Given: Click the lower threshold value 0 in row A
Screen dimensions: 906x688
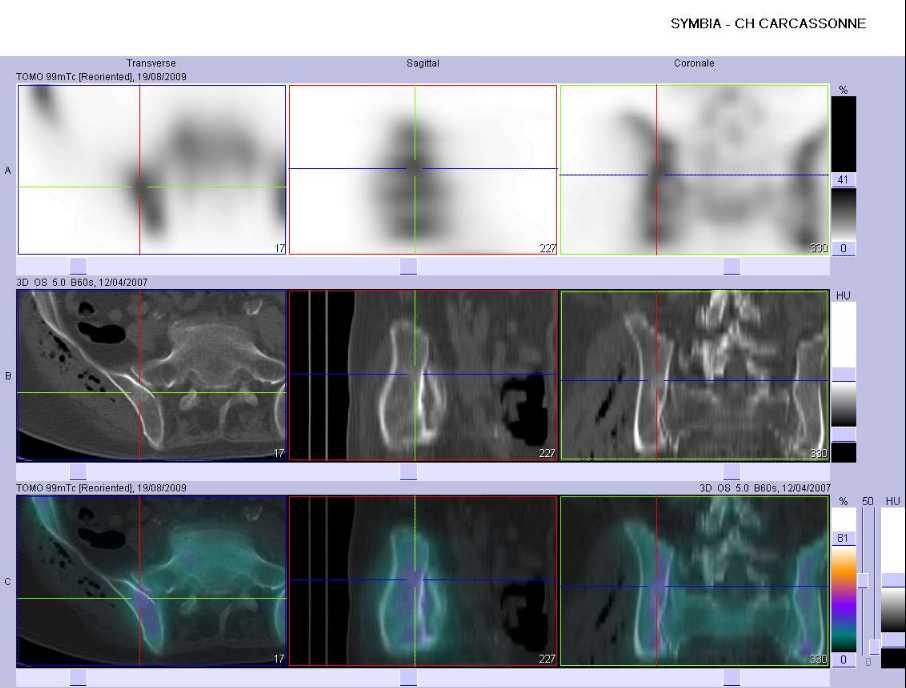Looking at the screenshot, I should tap(843, 248).
